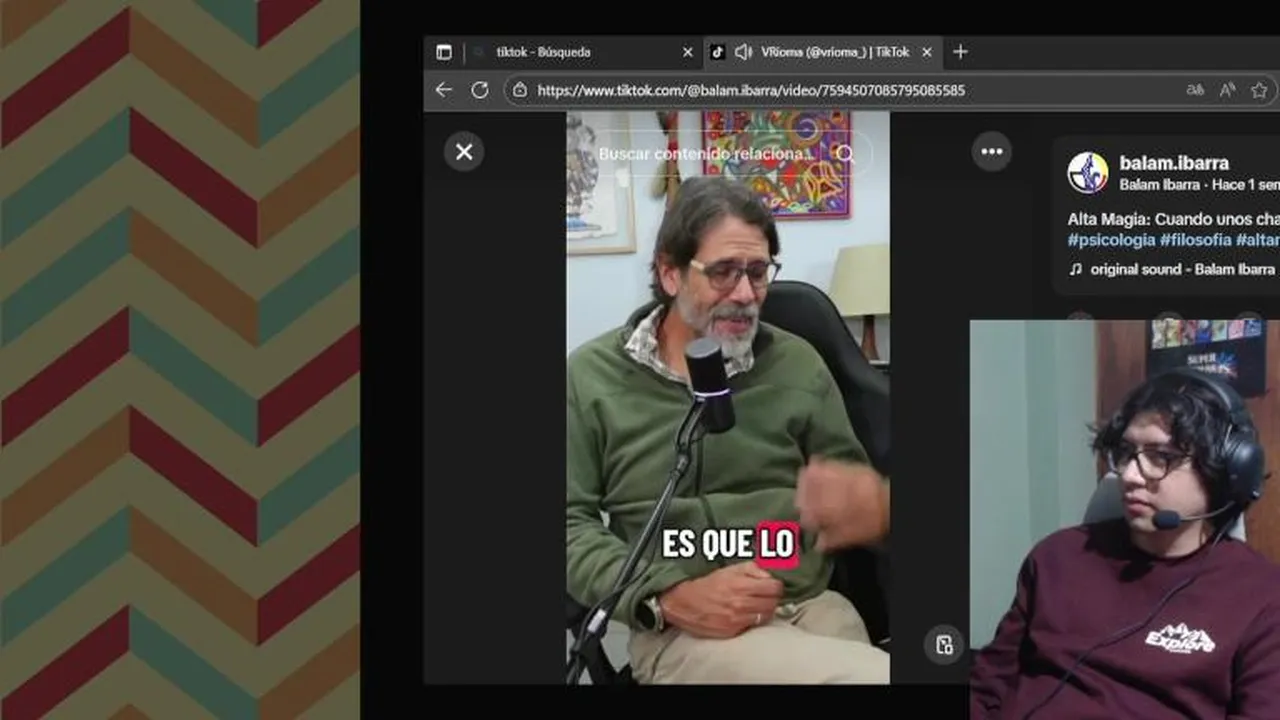The image size is (1280, 720).
Task: Click the #psicologia hashtag
Action: point(1111,240)
